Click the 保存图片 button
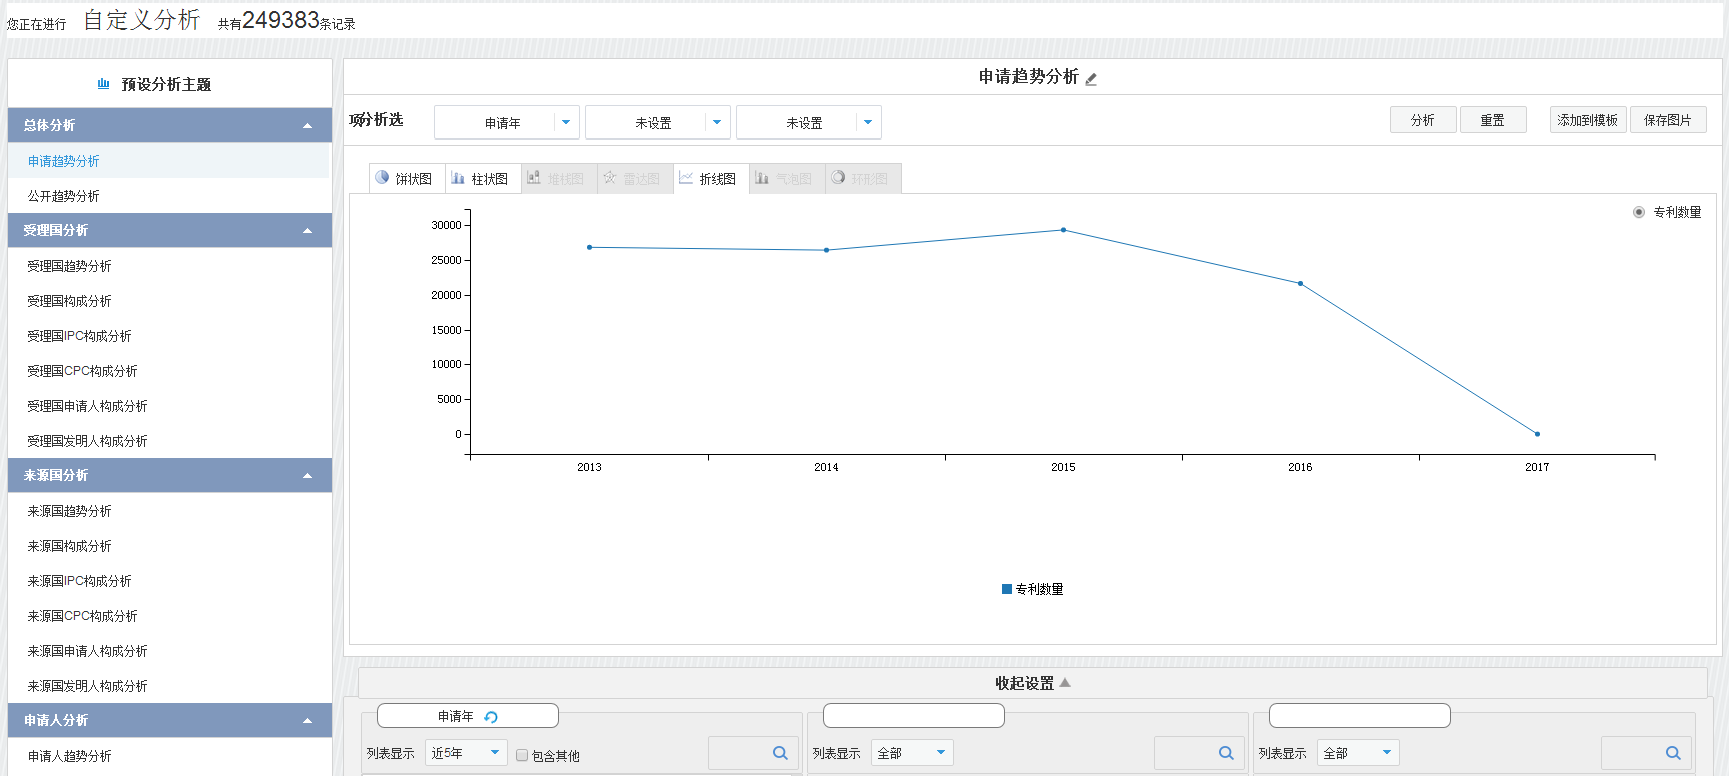Image resolution: width=1729 pixels, height=776 pixels. (1667, 120)
